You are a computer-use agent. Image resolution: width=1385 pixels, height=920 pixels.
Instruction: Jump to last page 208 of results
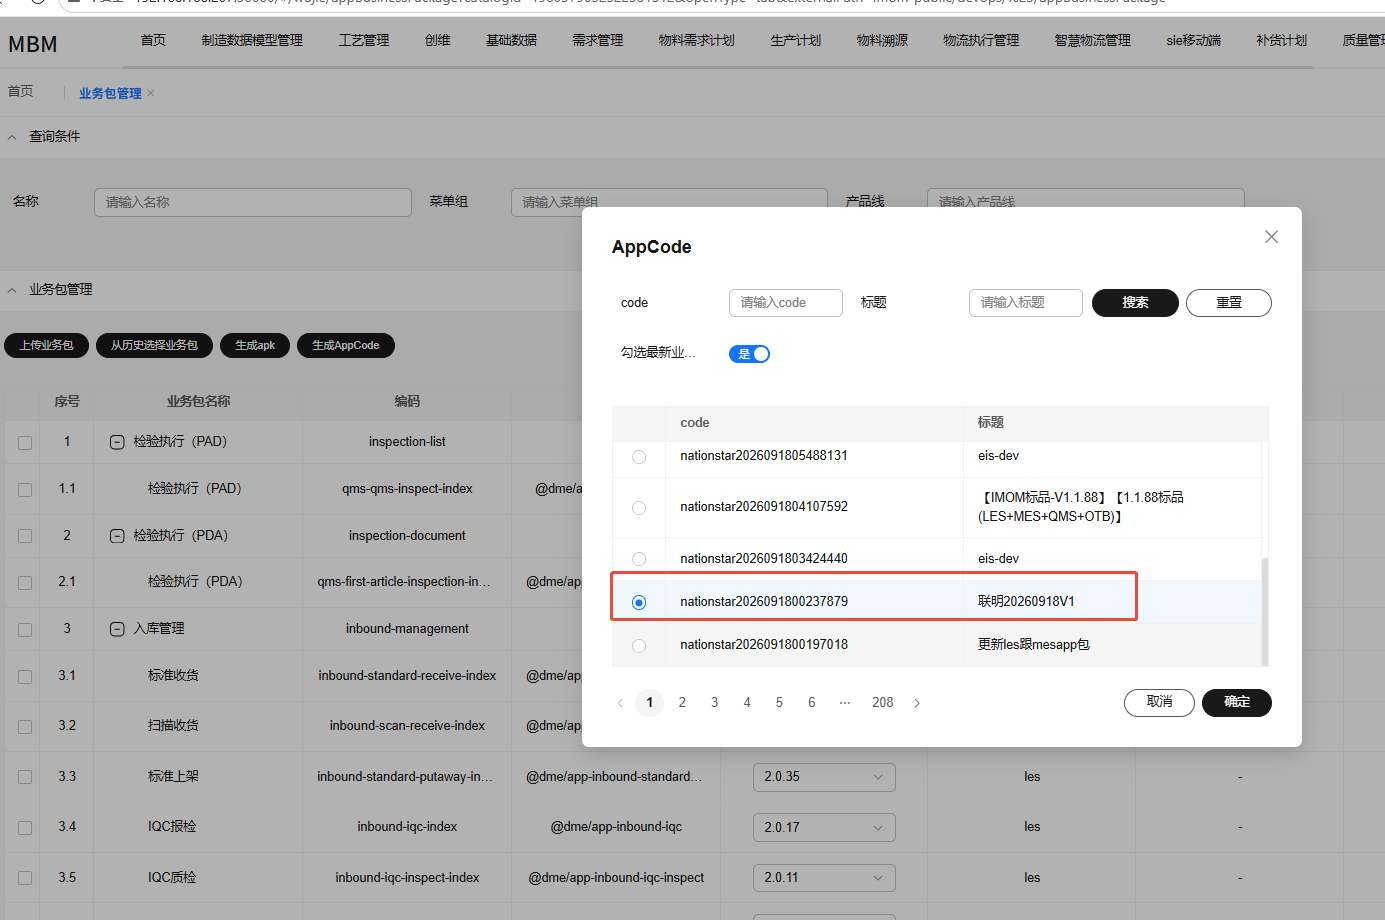[x=883, y=703]
